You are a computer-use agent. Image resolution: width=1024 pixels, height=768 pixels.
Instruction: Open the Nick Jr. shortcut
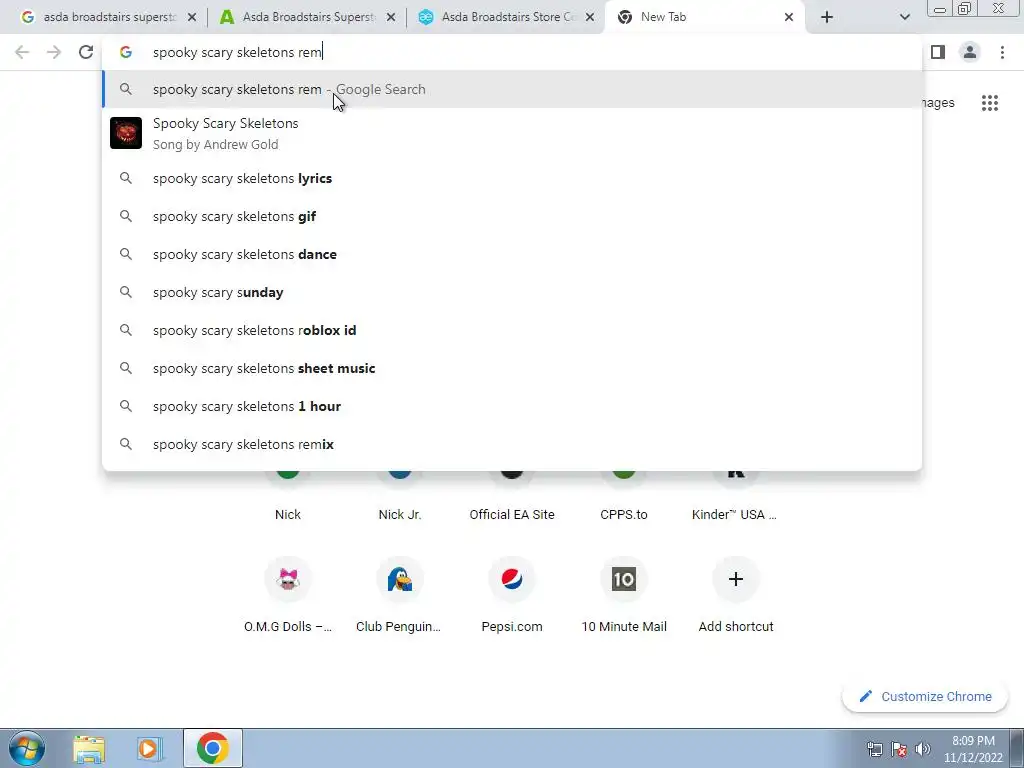(x=400, y=514)
